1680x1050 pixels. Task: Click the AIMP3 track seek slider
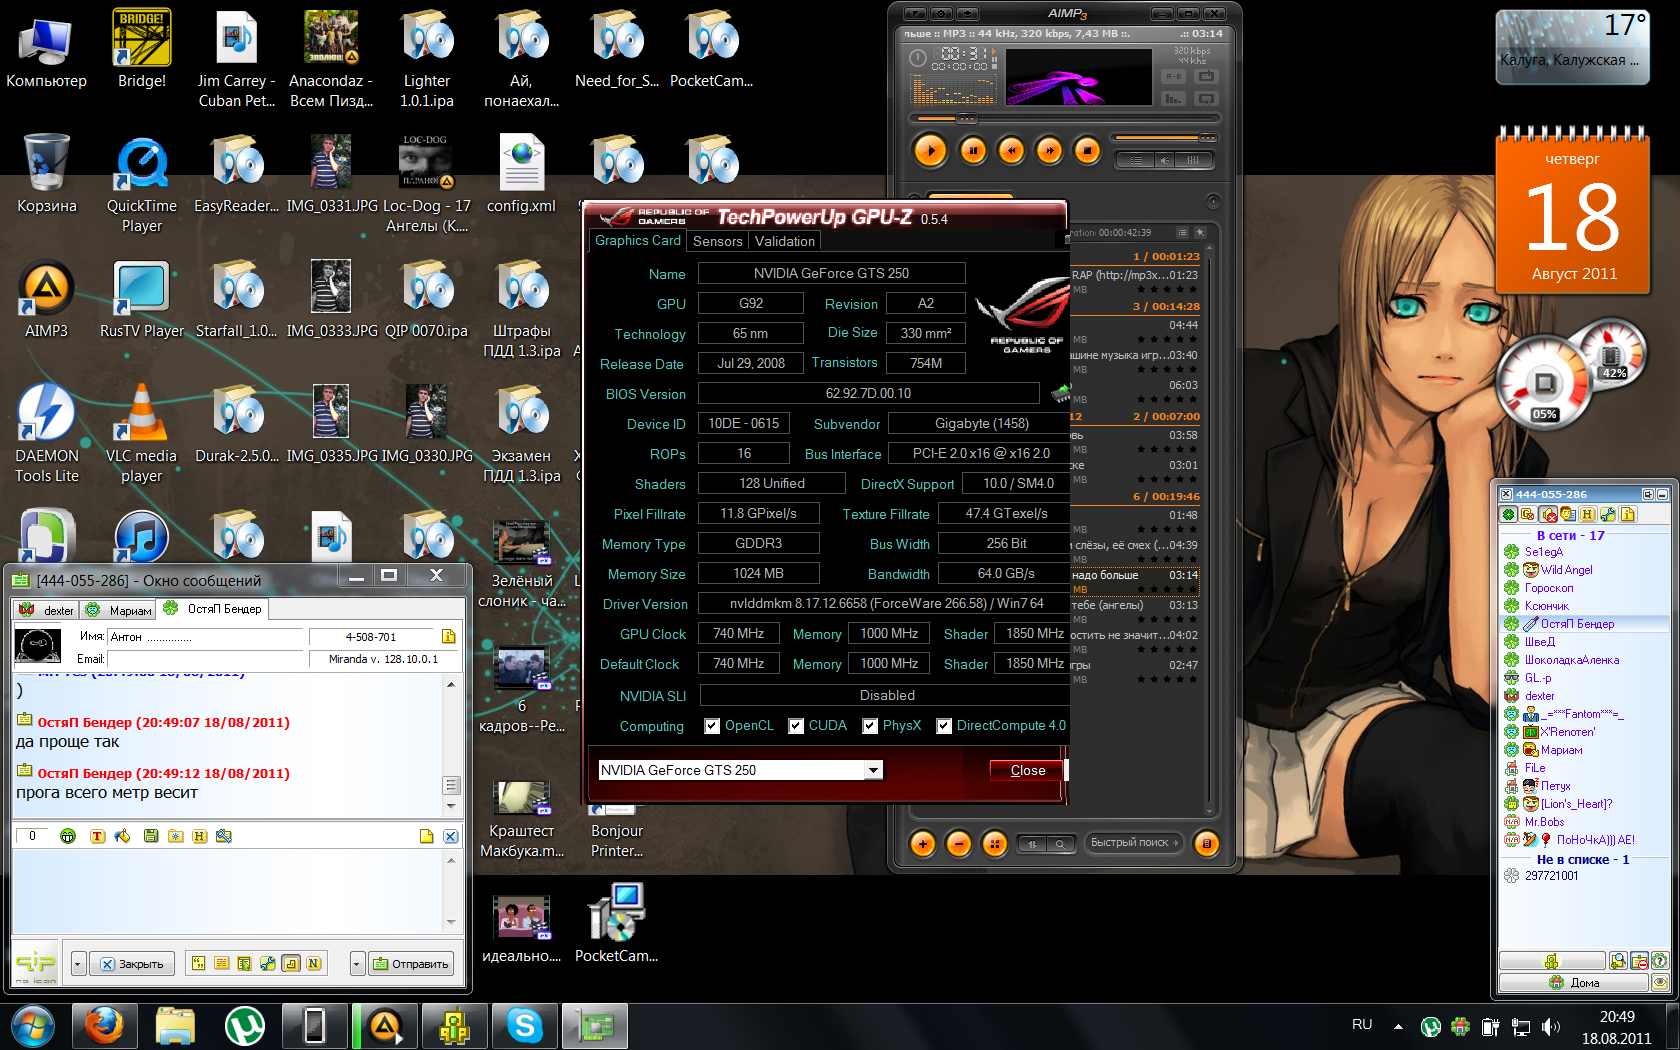tap(1065, 119)
